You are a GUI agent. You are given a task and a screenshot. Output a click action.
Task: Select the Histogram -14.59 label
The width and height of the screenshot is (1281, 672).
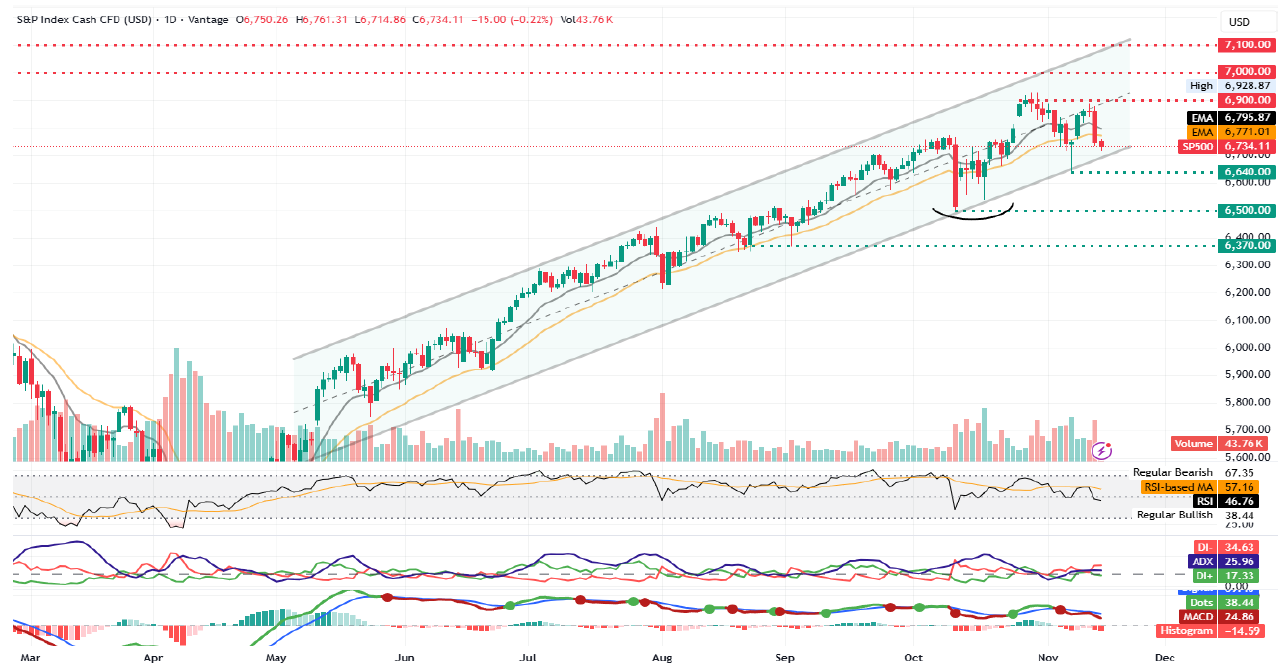[x=1214, y=631]
